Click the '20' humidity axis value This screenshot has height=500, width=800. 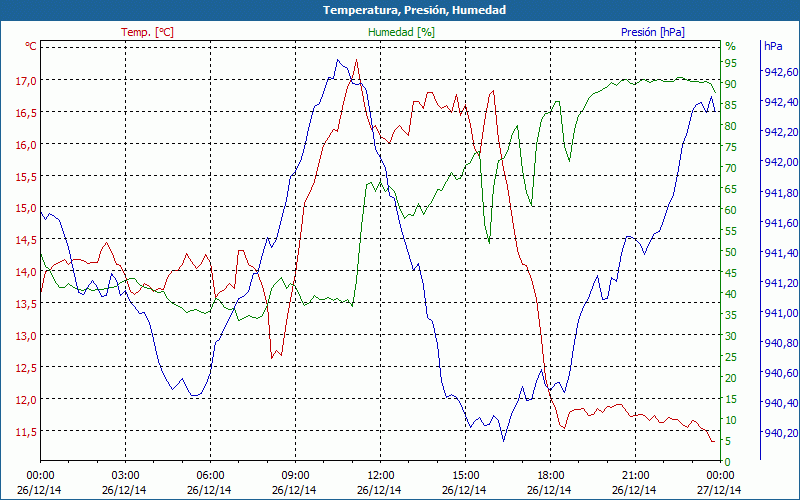tap(731, 378)
